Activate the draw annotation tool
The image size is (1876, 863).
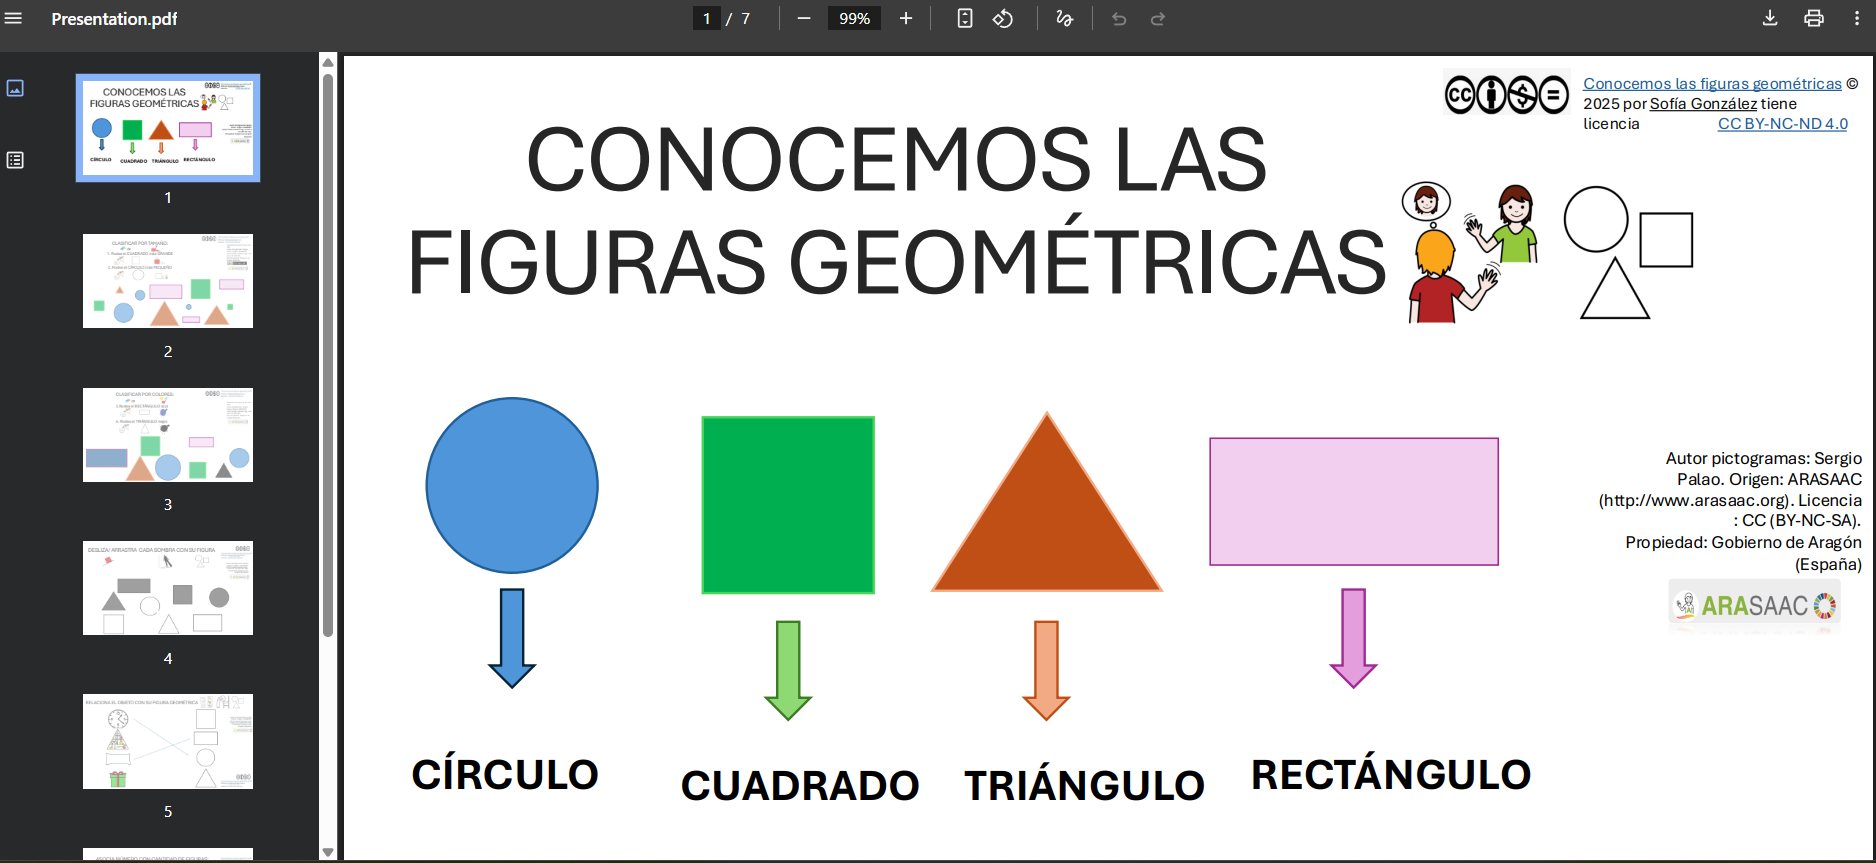(x=1065, y=18)
